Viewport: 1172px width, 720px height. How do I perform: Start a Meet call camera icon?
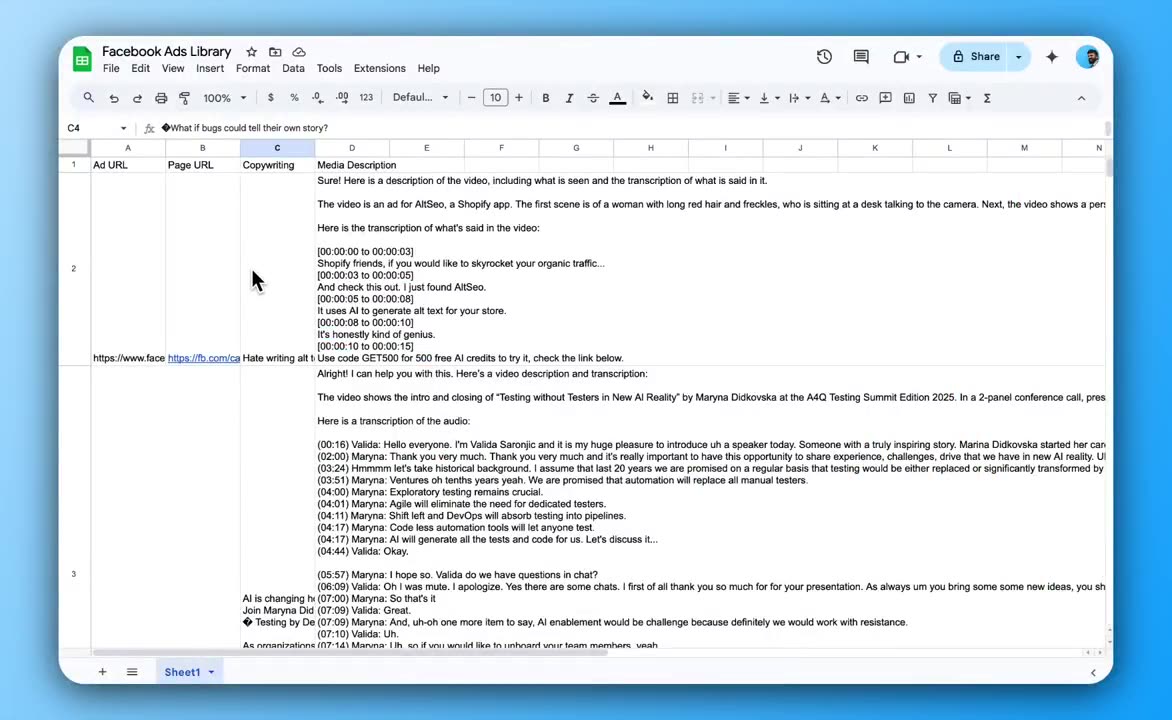[x=901, y=57]
